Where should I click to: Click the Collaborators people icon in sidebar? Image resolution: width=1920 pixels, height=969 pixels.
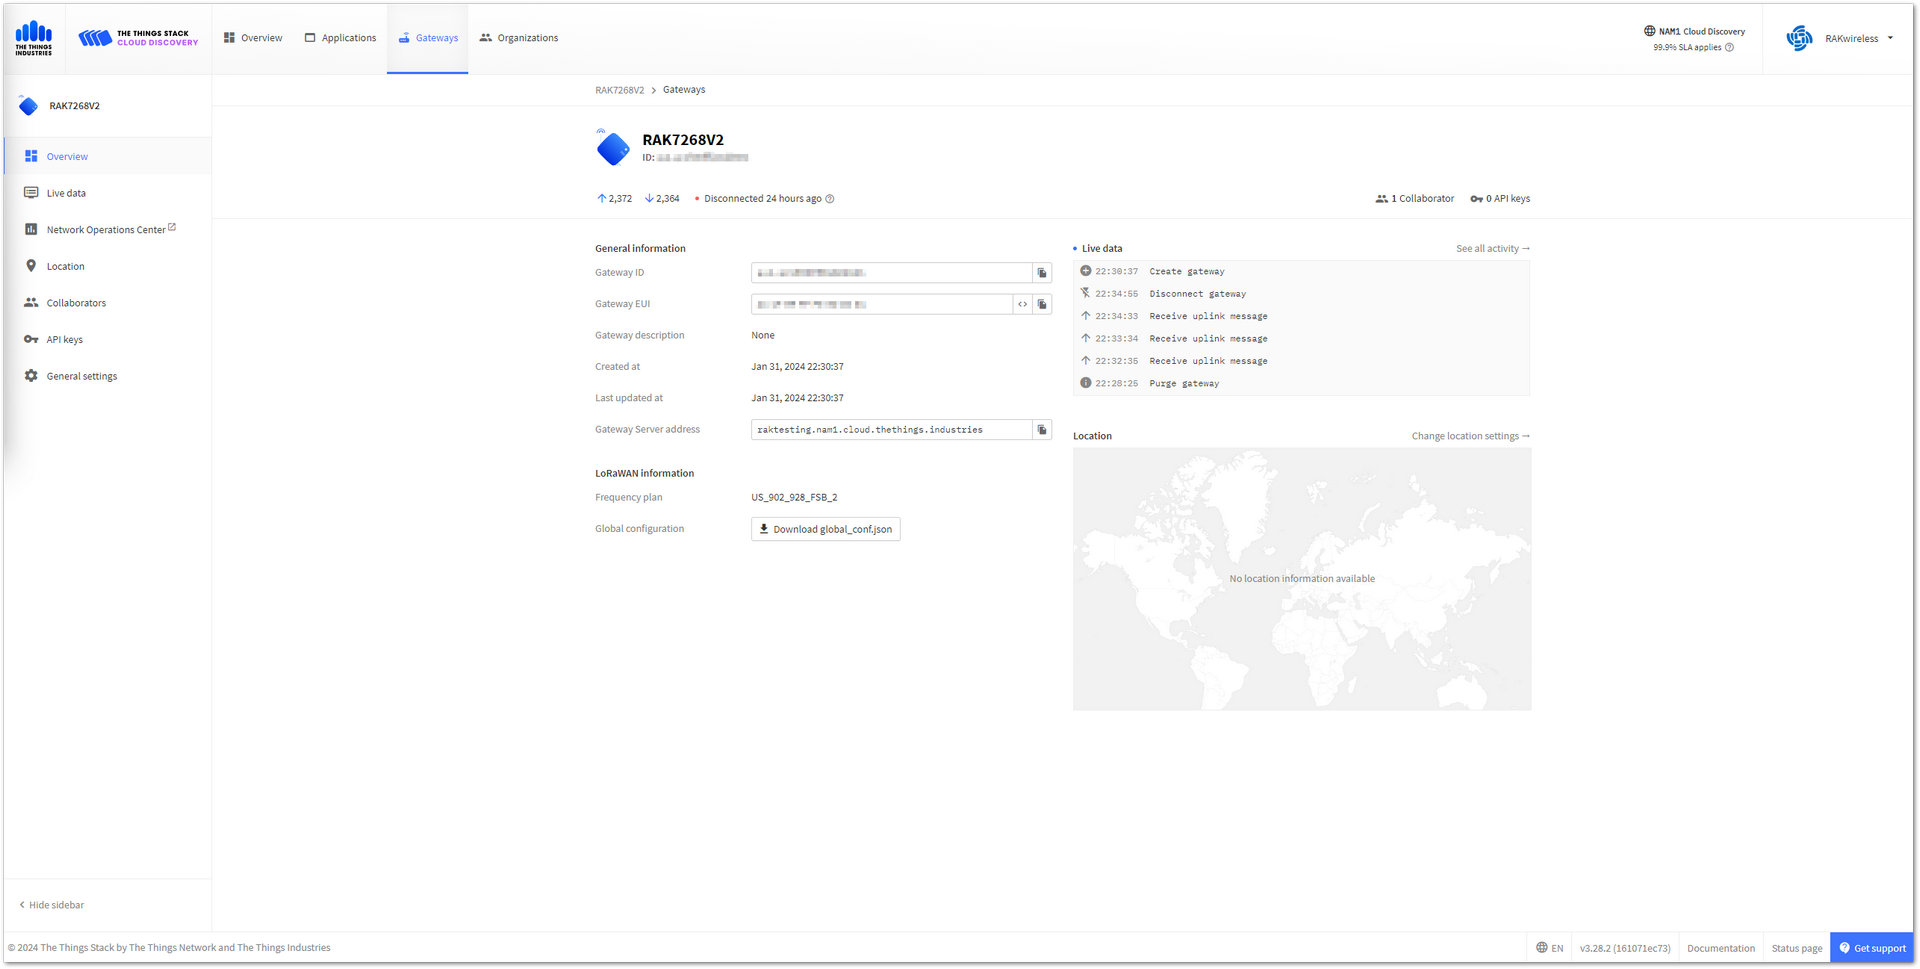(31, 302)
